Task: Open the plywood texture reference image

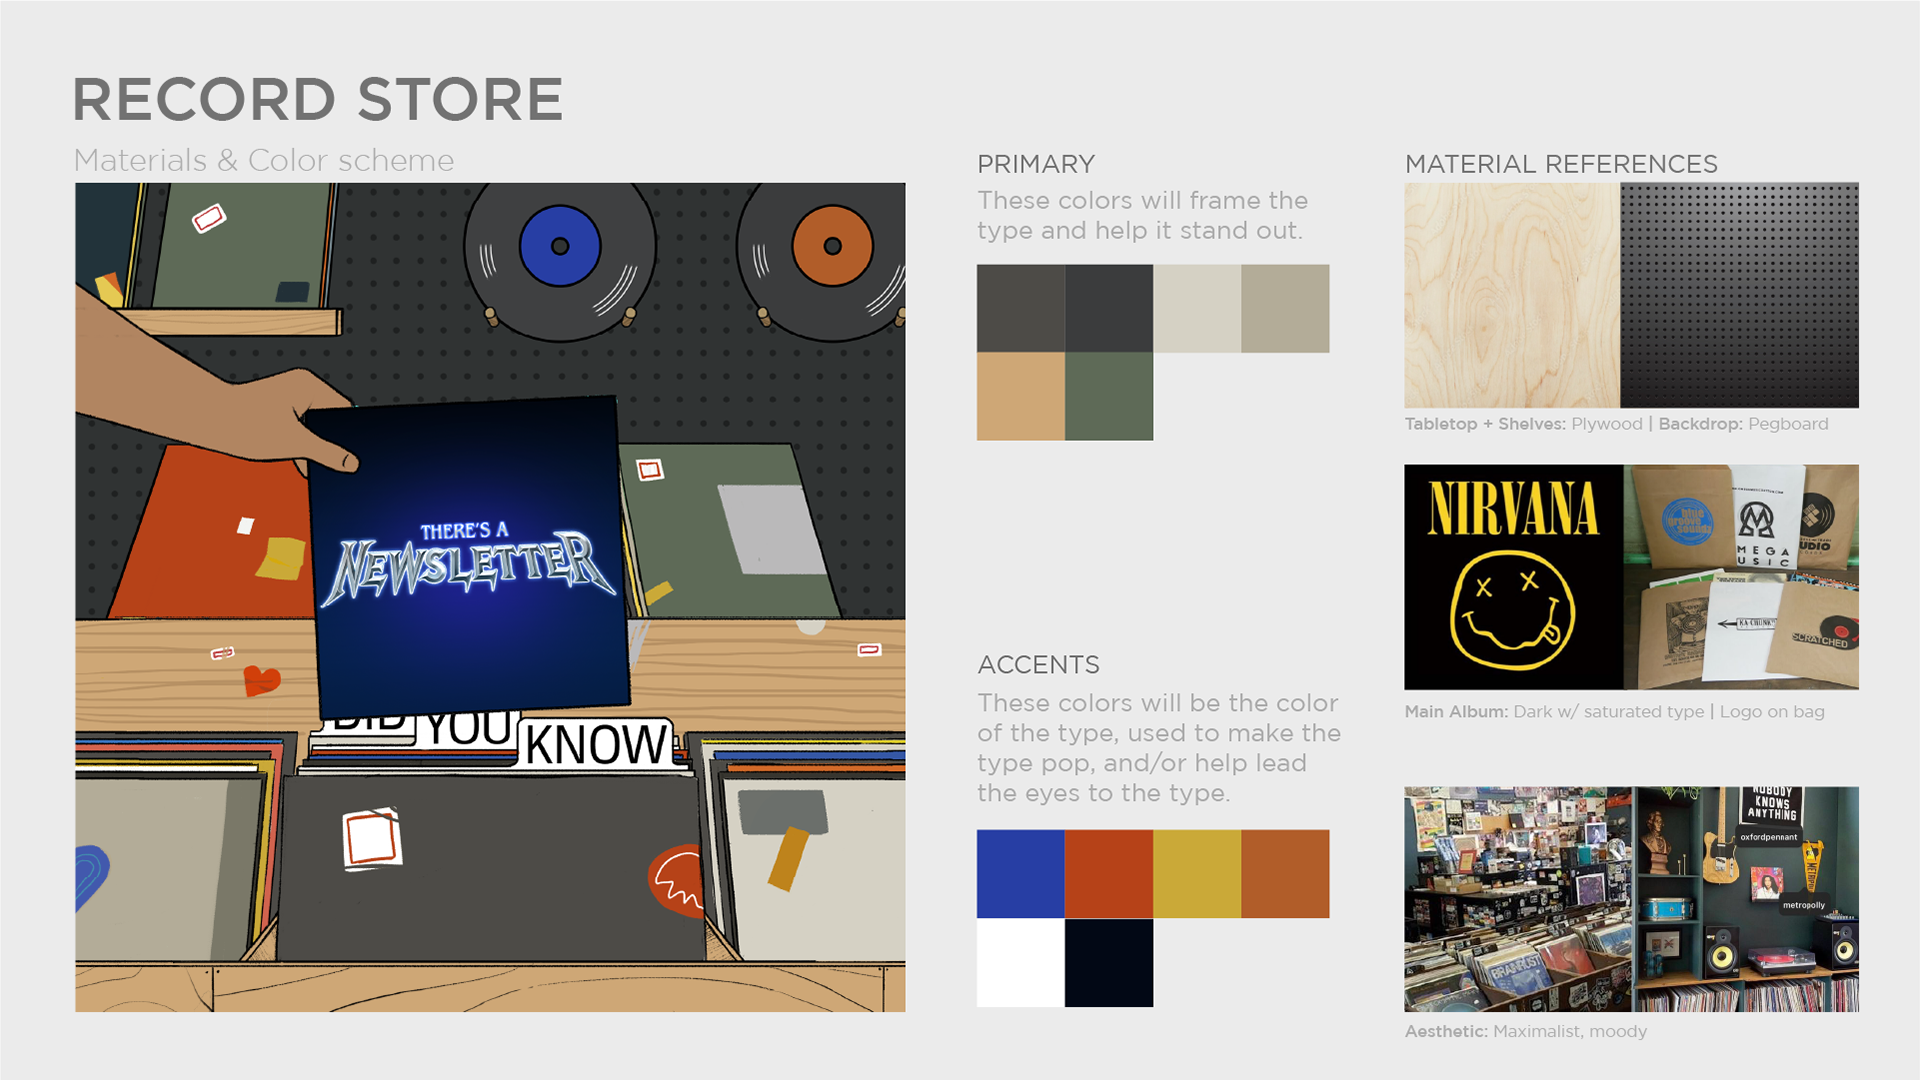Action: click(1512, 295)
